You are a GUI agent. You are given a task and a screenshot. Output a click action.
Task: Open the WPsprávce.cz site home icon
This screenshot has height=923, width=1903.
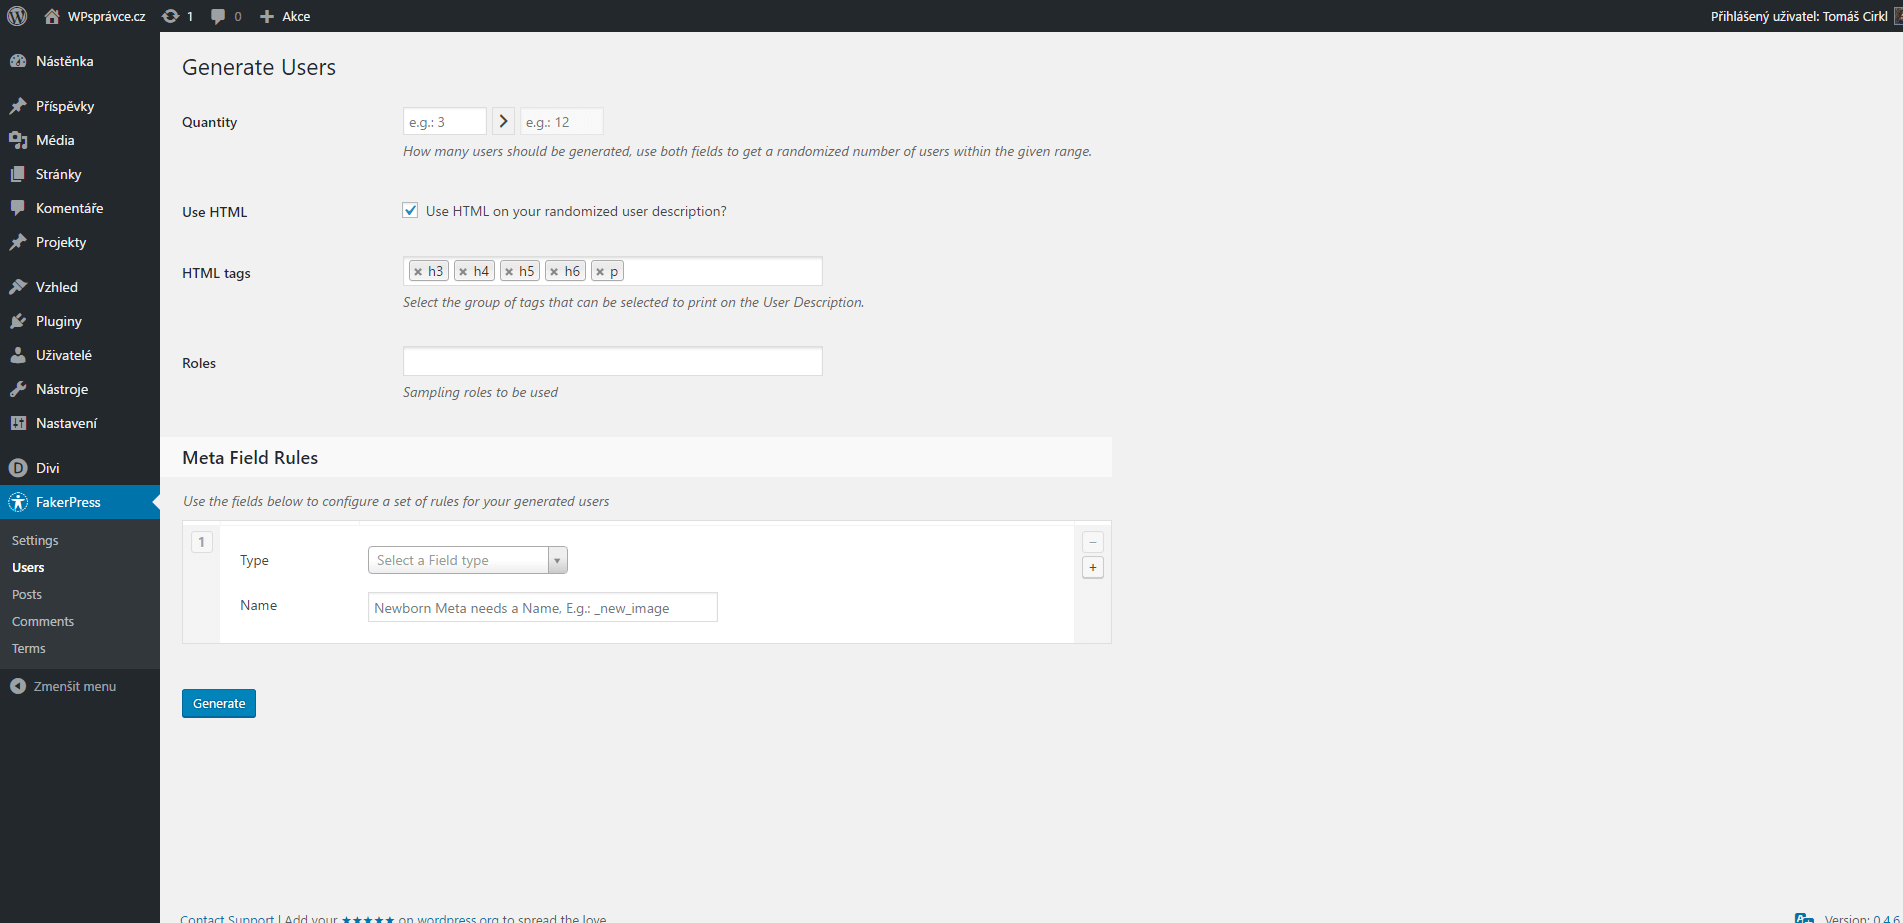[x=52, y=16]
